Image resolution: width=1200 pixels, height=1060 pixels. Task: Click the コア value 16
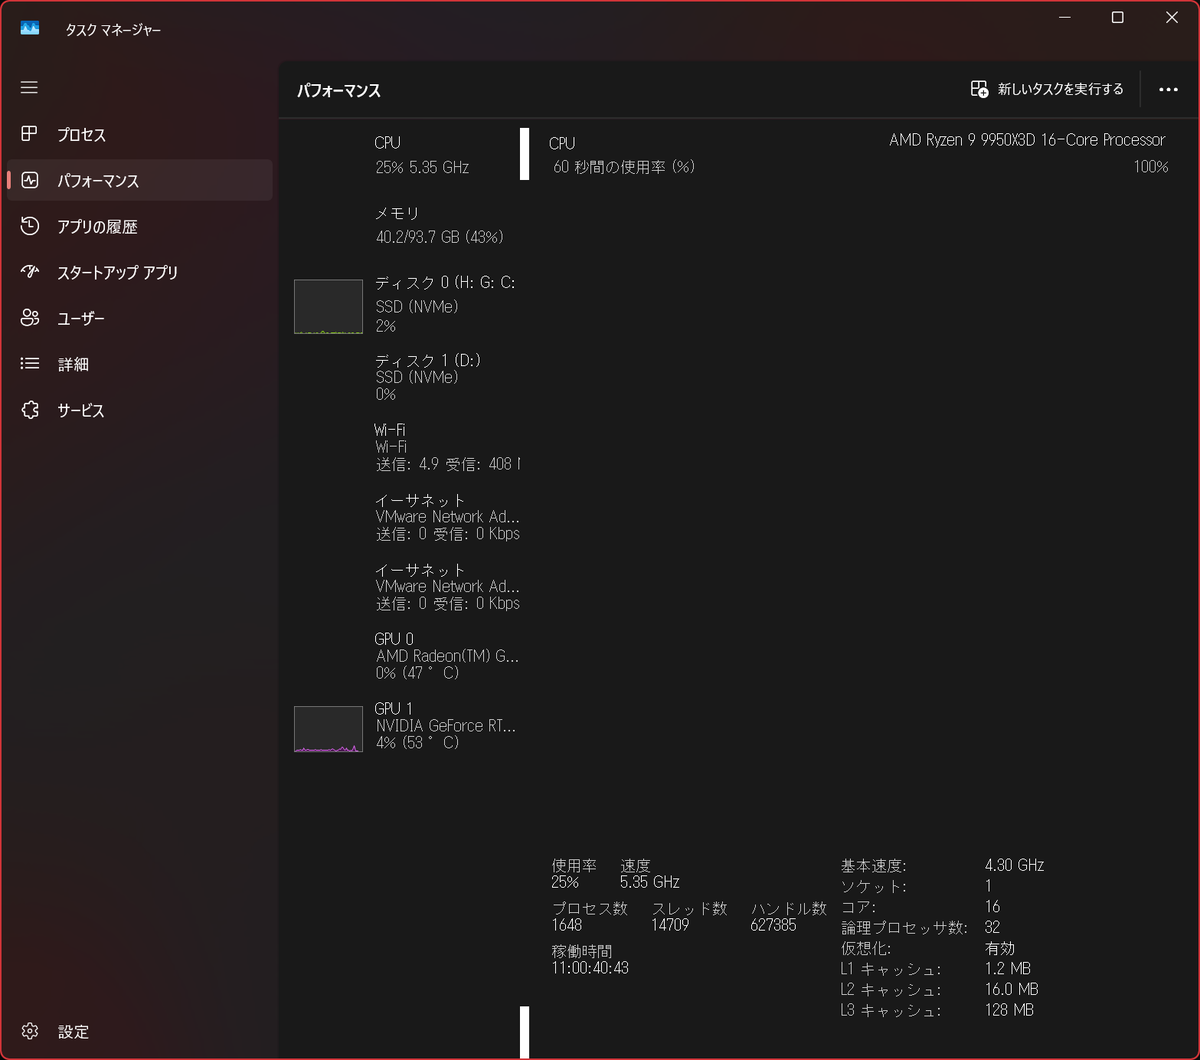[x=992, y=907]
